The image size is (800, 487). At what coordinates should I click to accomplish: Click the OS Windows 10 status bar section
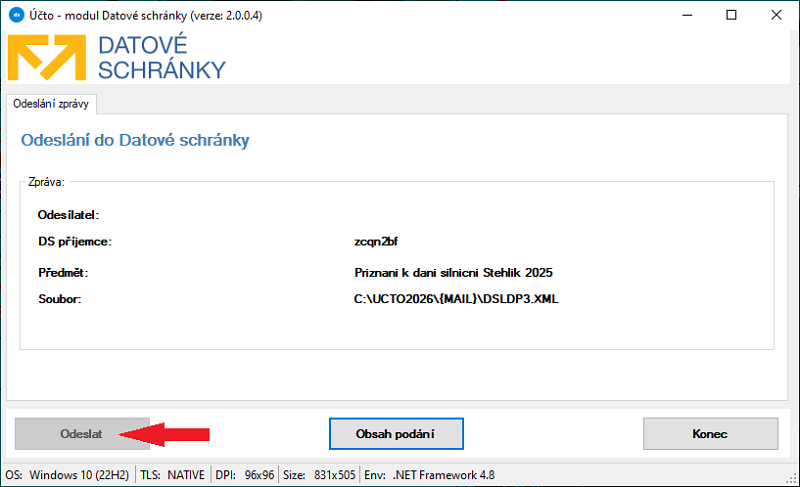click(68, 475)
